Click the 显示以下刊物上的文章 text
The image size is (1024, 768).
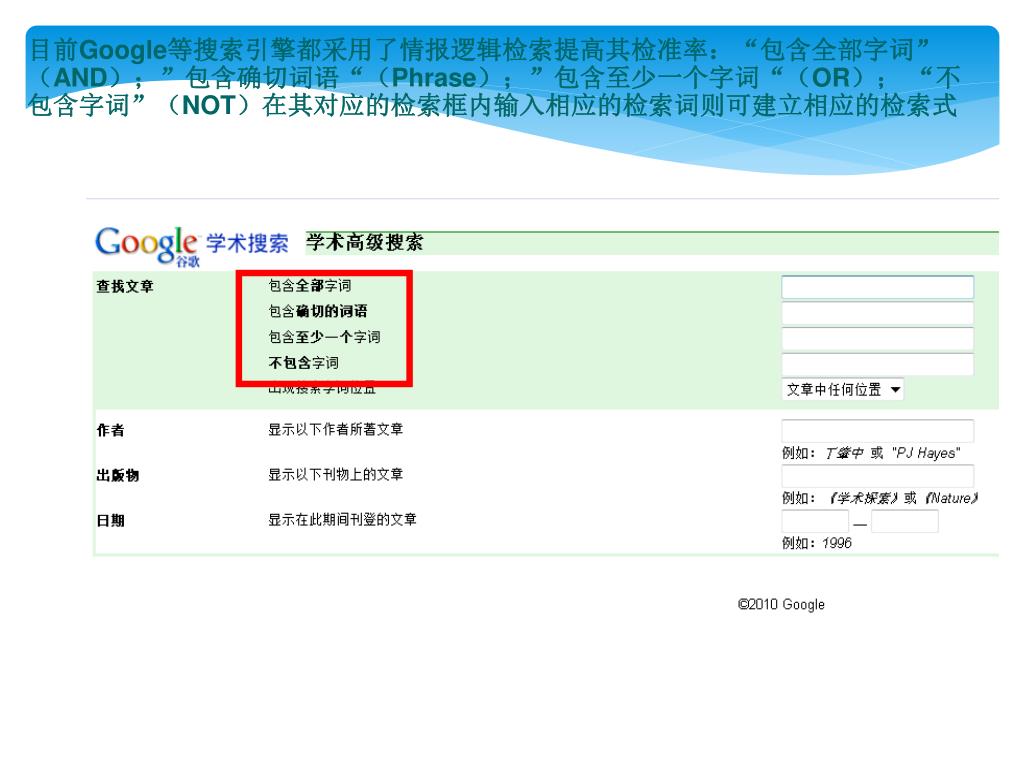pos(335,474)
